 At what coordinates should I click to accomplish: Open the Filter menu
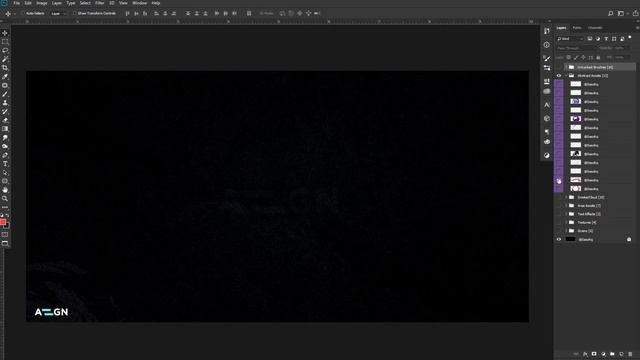[x=100, y=3]
